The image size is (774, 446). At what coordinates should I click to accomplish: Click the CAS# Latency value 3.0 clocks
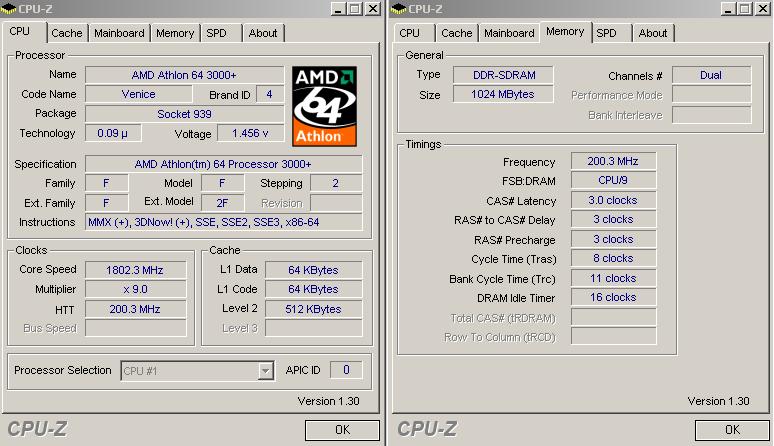click(613, 200)
